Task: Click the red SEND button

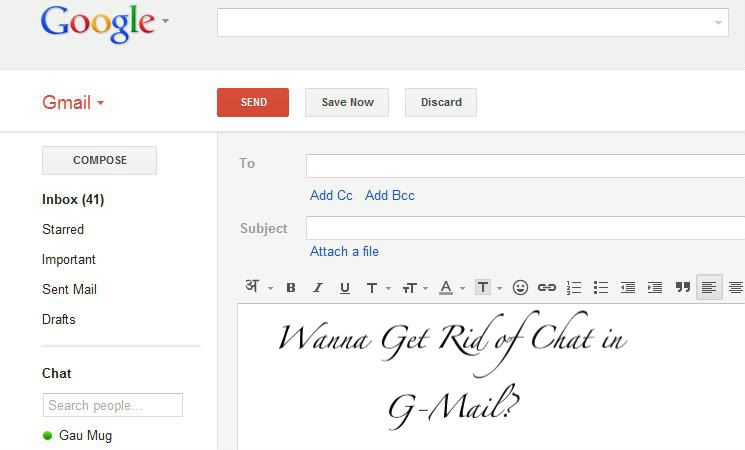Action: (x=253, y=102)
